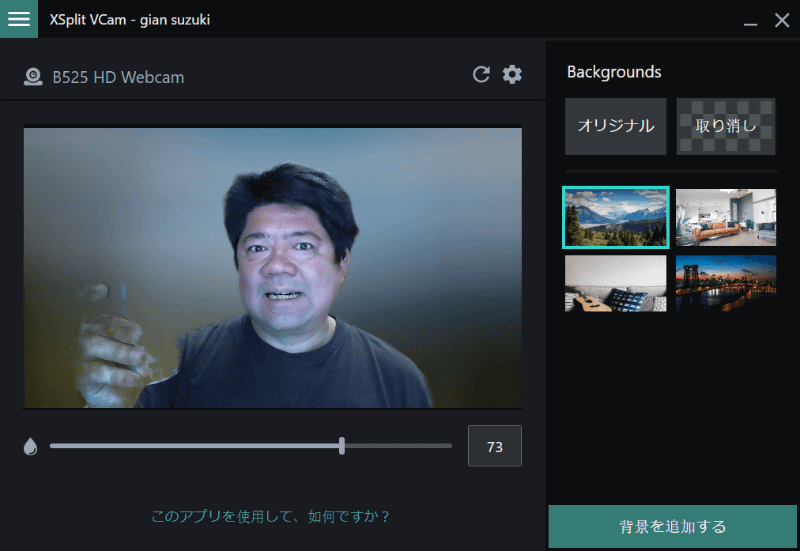Click the webcam device icon
This screenshot has height=551, width=800.
click(33, 77)
